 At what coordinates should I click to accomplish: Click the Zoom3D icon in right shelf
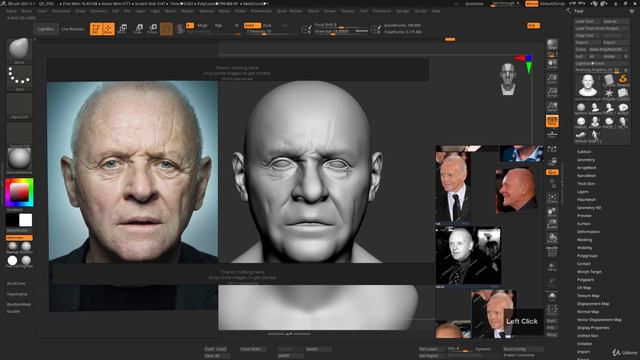pos(552,224)
